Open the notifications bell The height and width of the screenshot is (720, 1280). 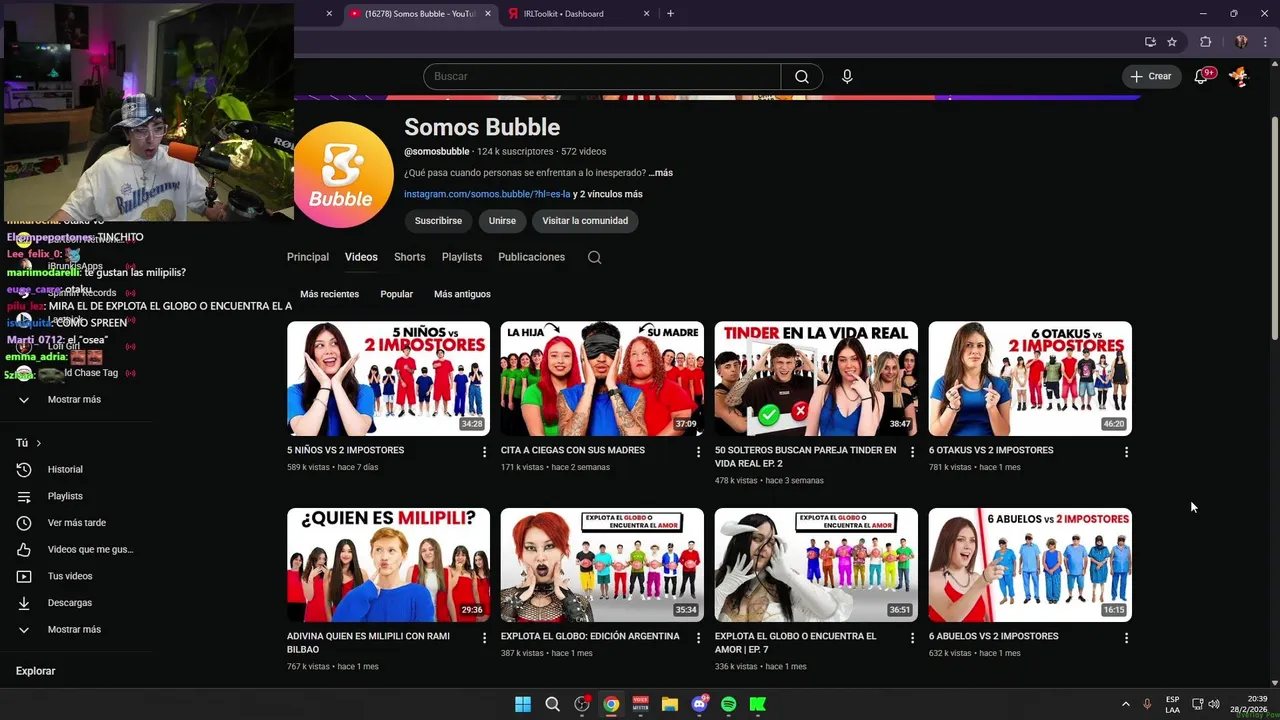[1202, 76]
